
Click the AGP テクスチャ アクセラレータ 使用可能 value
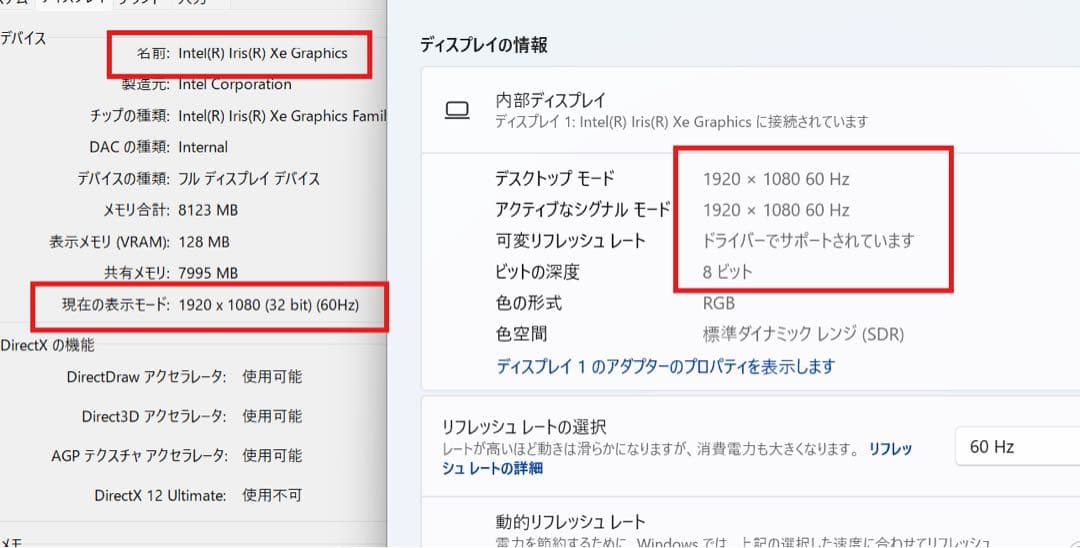tap(272, 456)
